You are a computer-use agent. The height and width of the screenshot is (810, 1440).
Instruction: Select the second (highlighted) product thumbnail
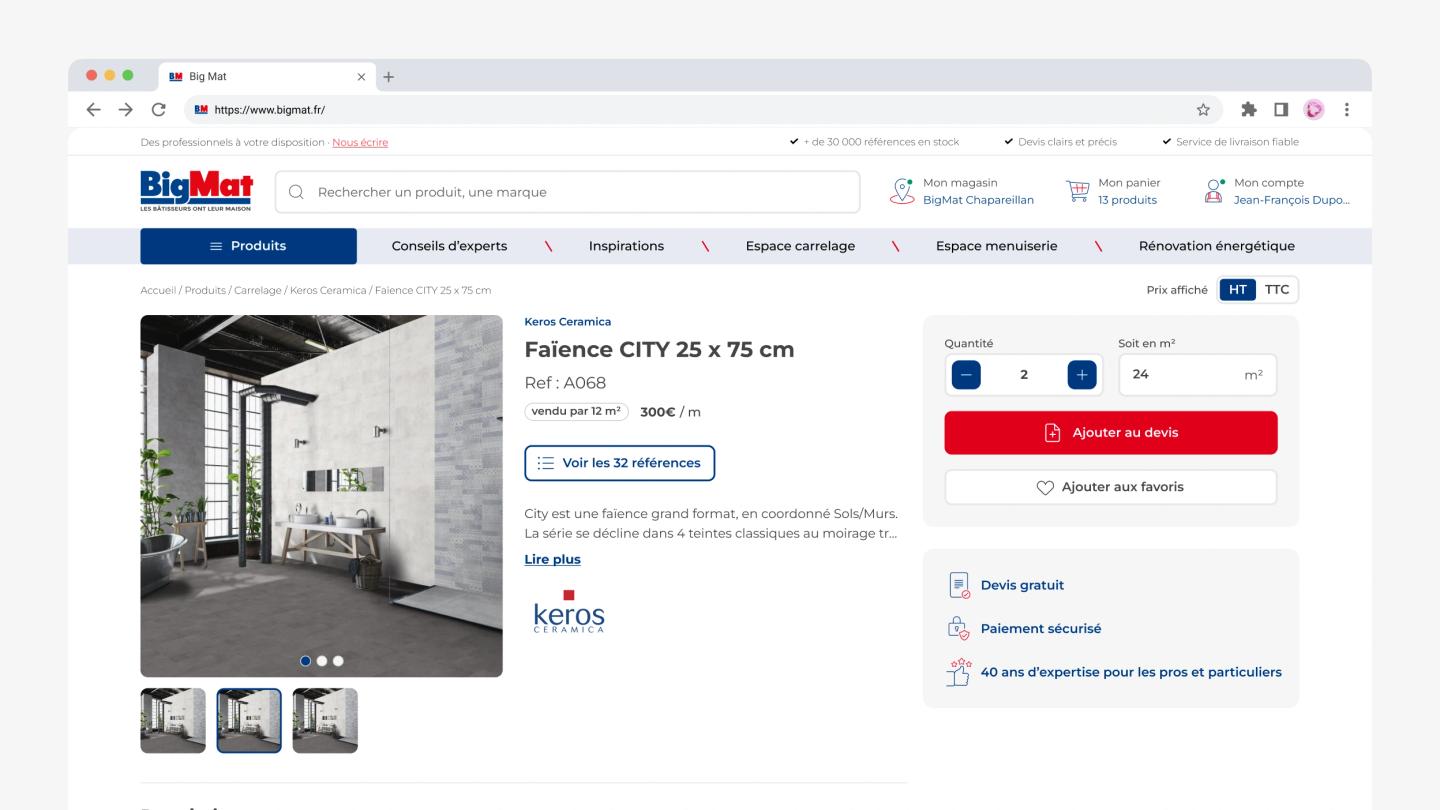point(249,720)
